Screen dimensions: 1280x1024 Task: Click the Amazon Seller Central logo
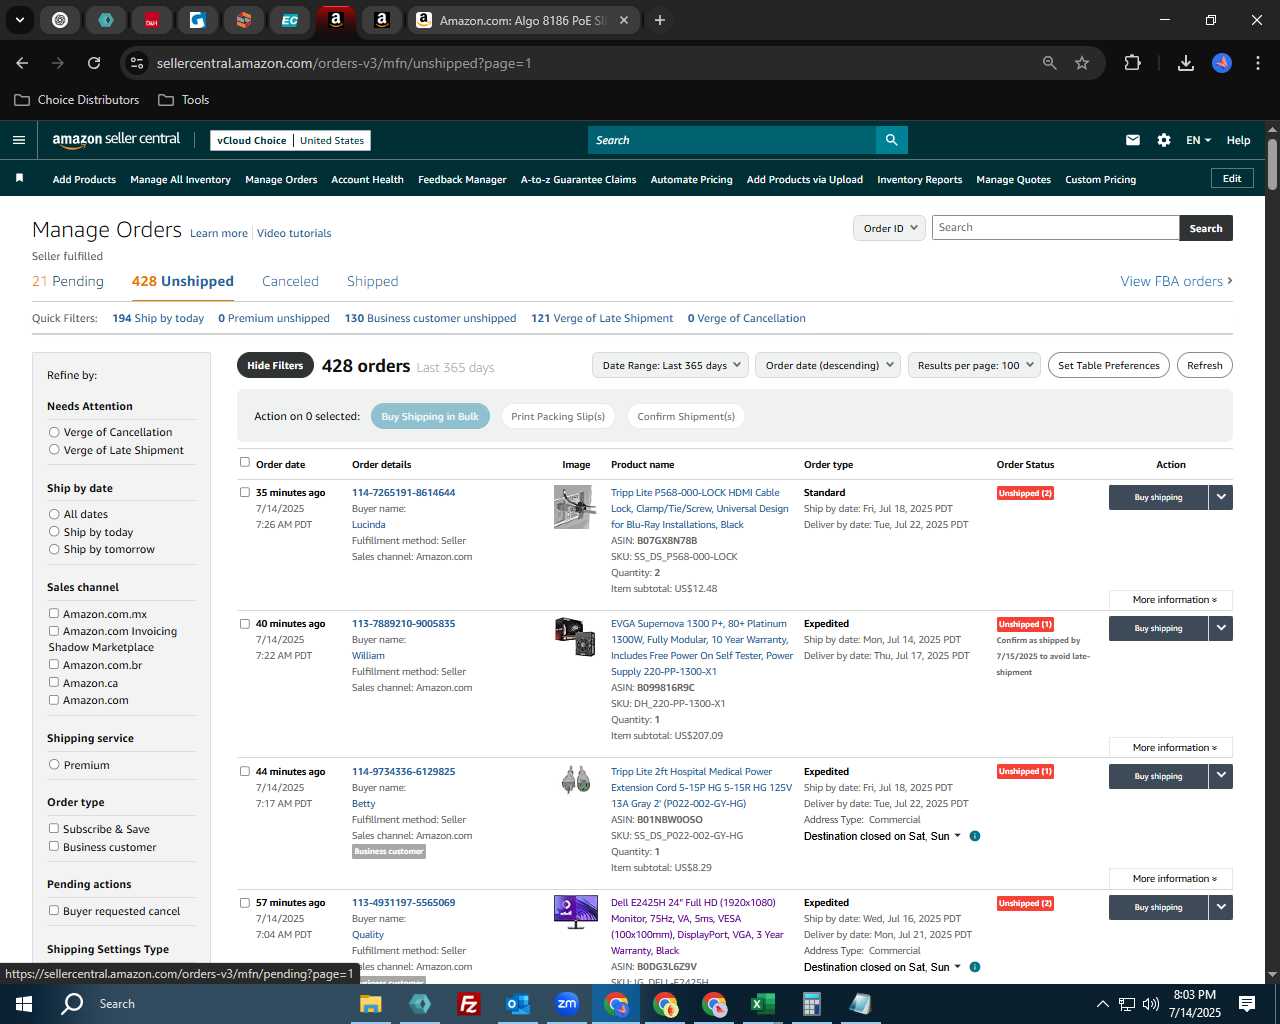pos(116,140)
